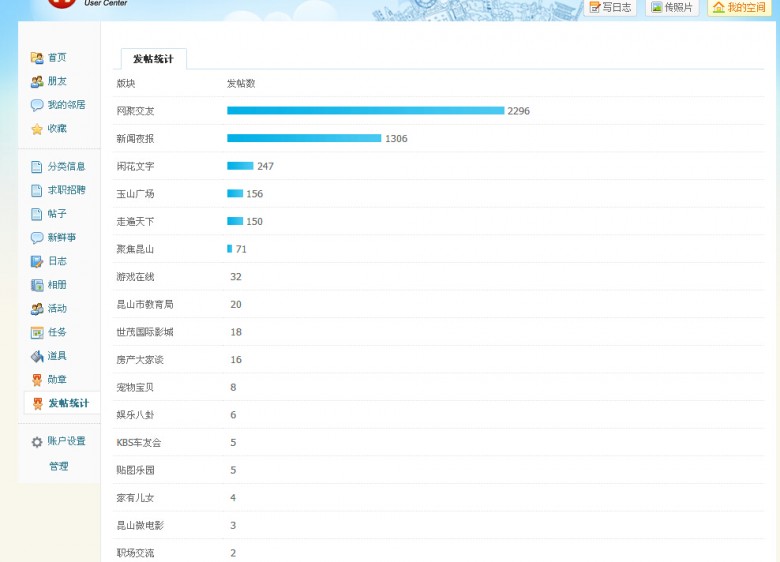The image size is (780, 562).
Task: Click the 网聚交友 bar showing 2296
Action: tap(366, 110)
